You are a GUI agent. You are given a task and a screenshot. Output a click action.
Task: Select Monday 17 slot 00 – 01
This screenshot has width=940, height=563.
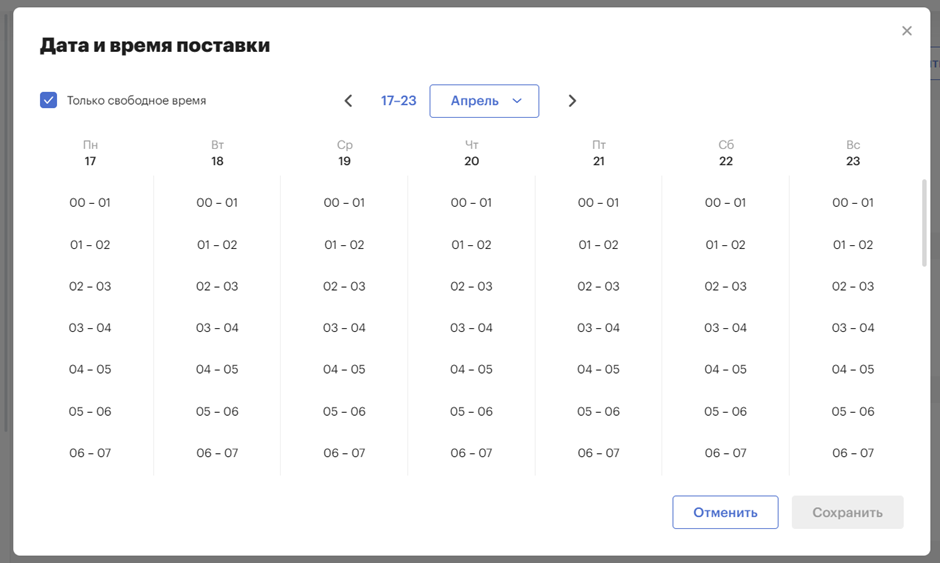point(90,203)
